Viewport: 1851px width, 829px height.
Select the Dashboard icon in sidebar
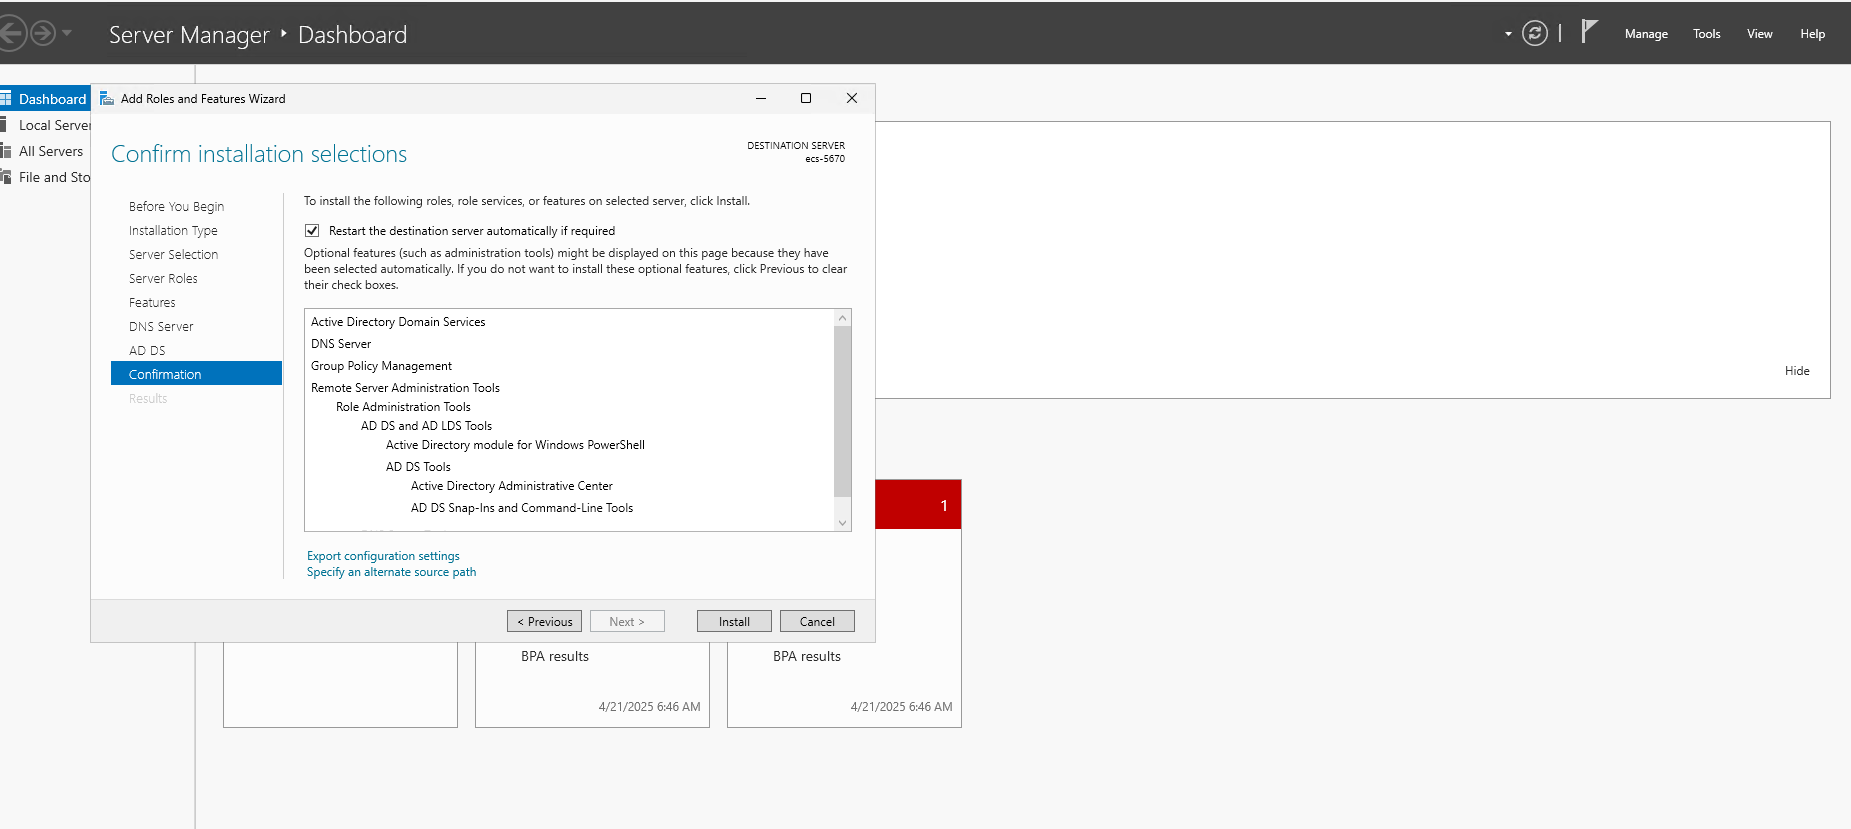point(6,99)
